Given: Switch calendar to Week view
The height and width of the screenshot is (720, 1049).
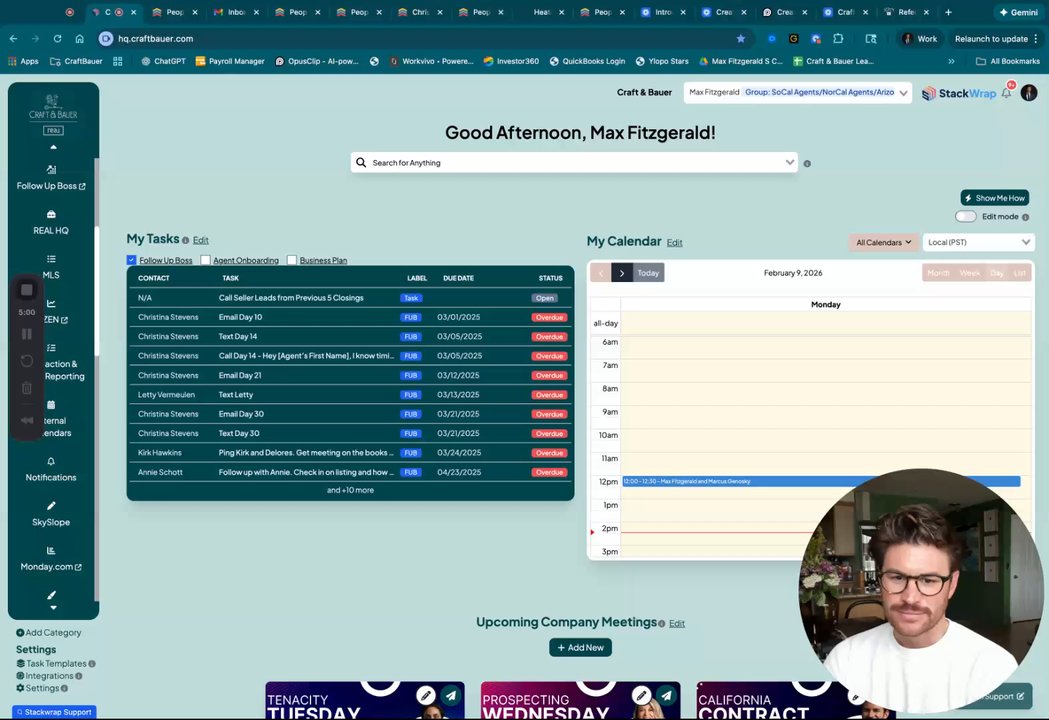Looking at the screenshot, I should [969, 273].
